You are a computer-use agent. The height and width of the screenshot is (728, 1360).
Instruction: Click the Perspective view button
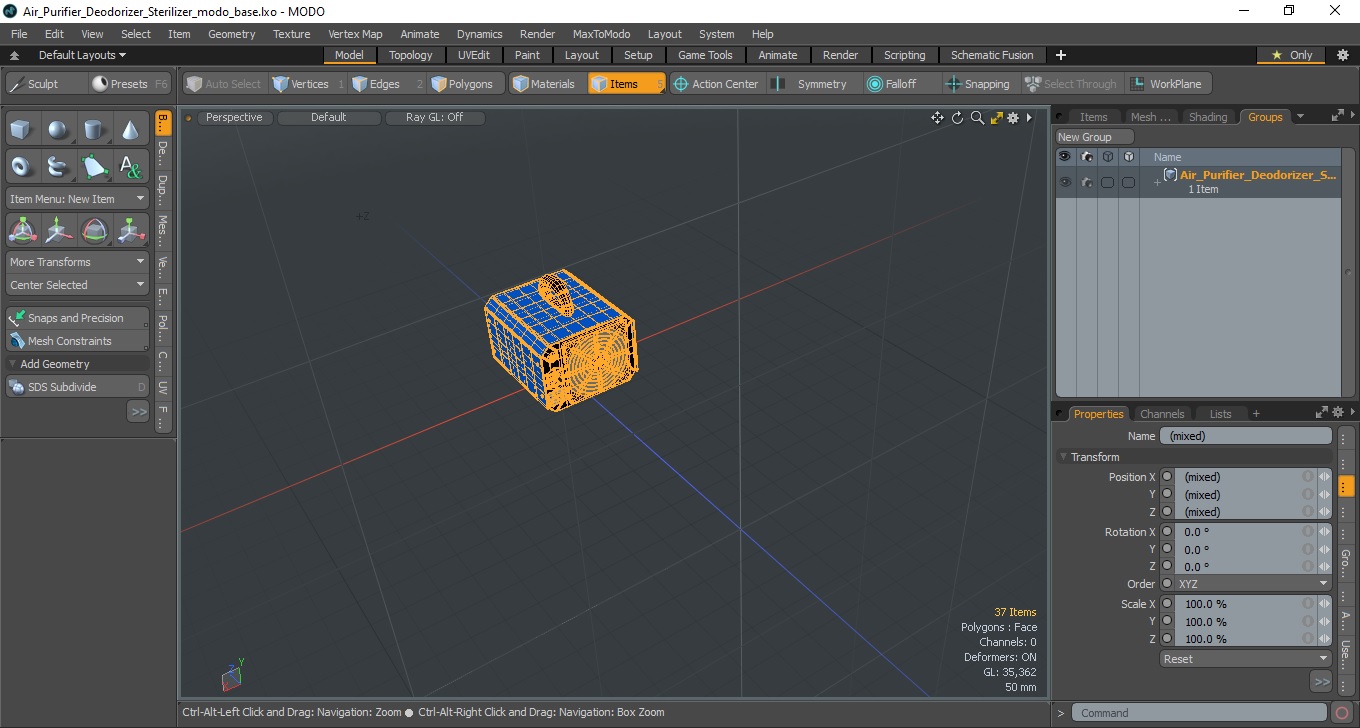234,117
